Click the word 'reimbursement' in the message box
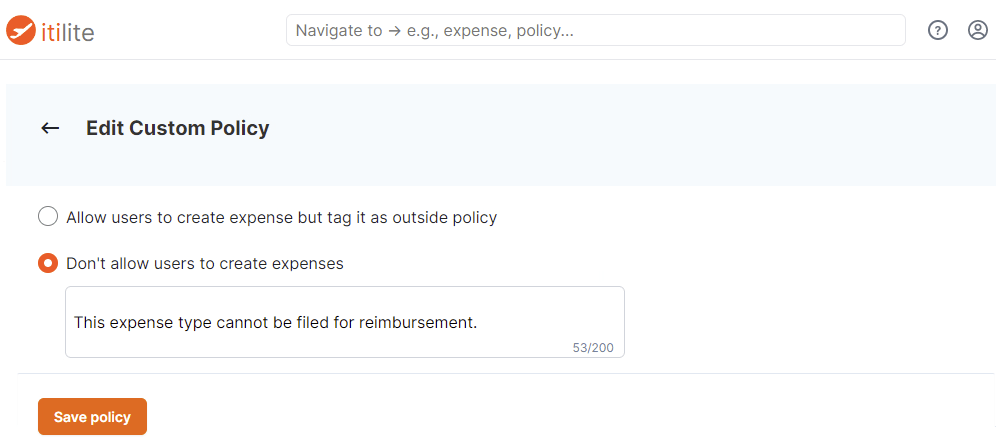This screenshot has height=447, width=996. (417, 323)
